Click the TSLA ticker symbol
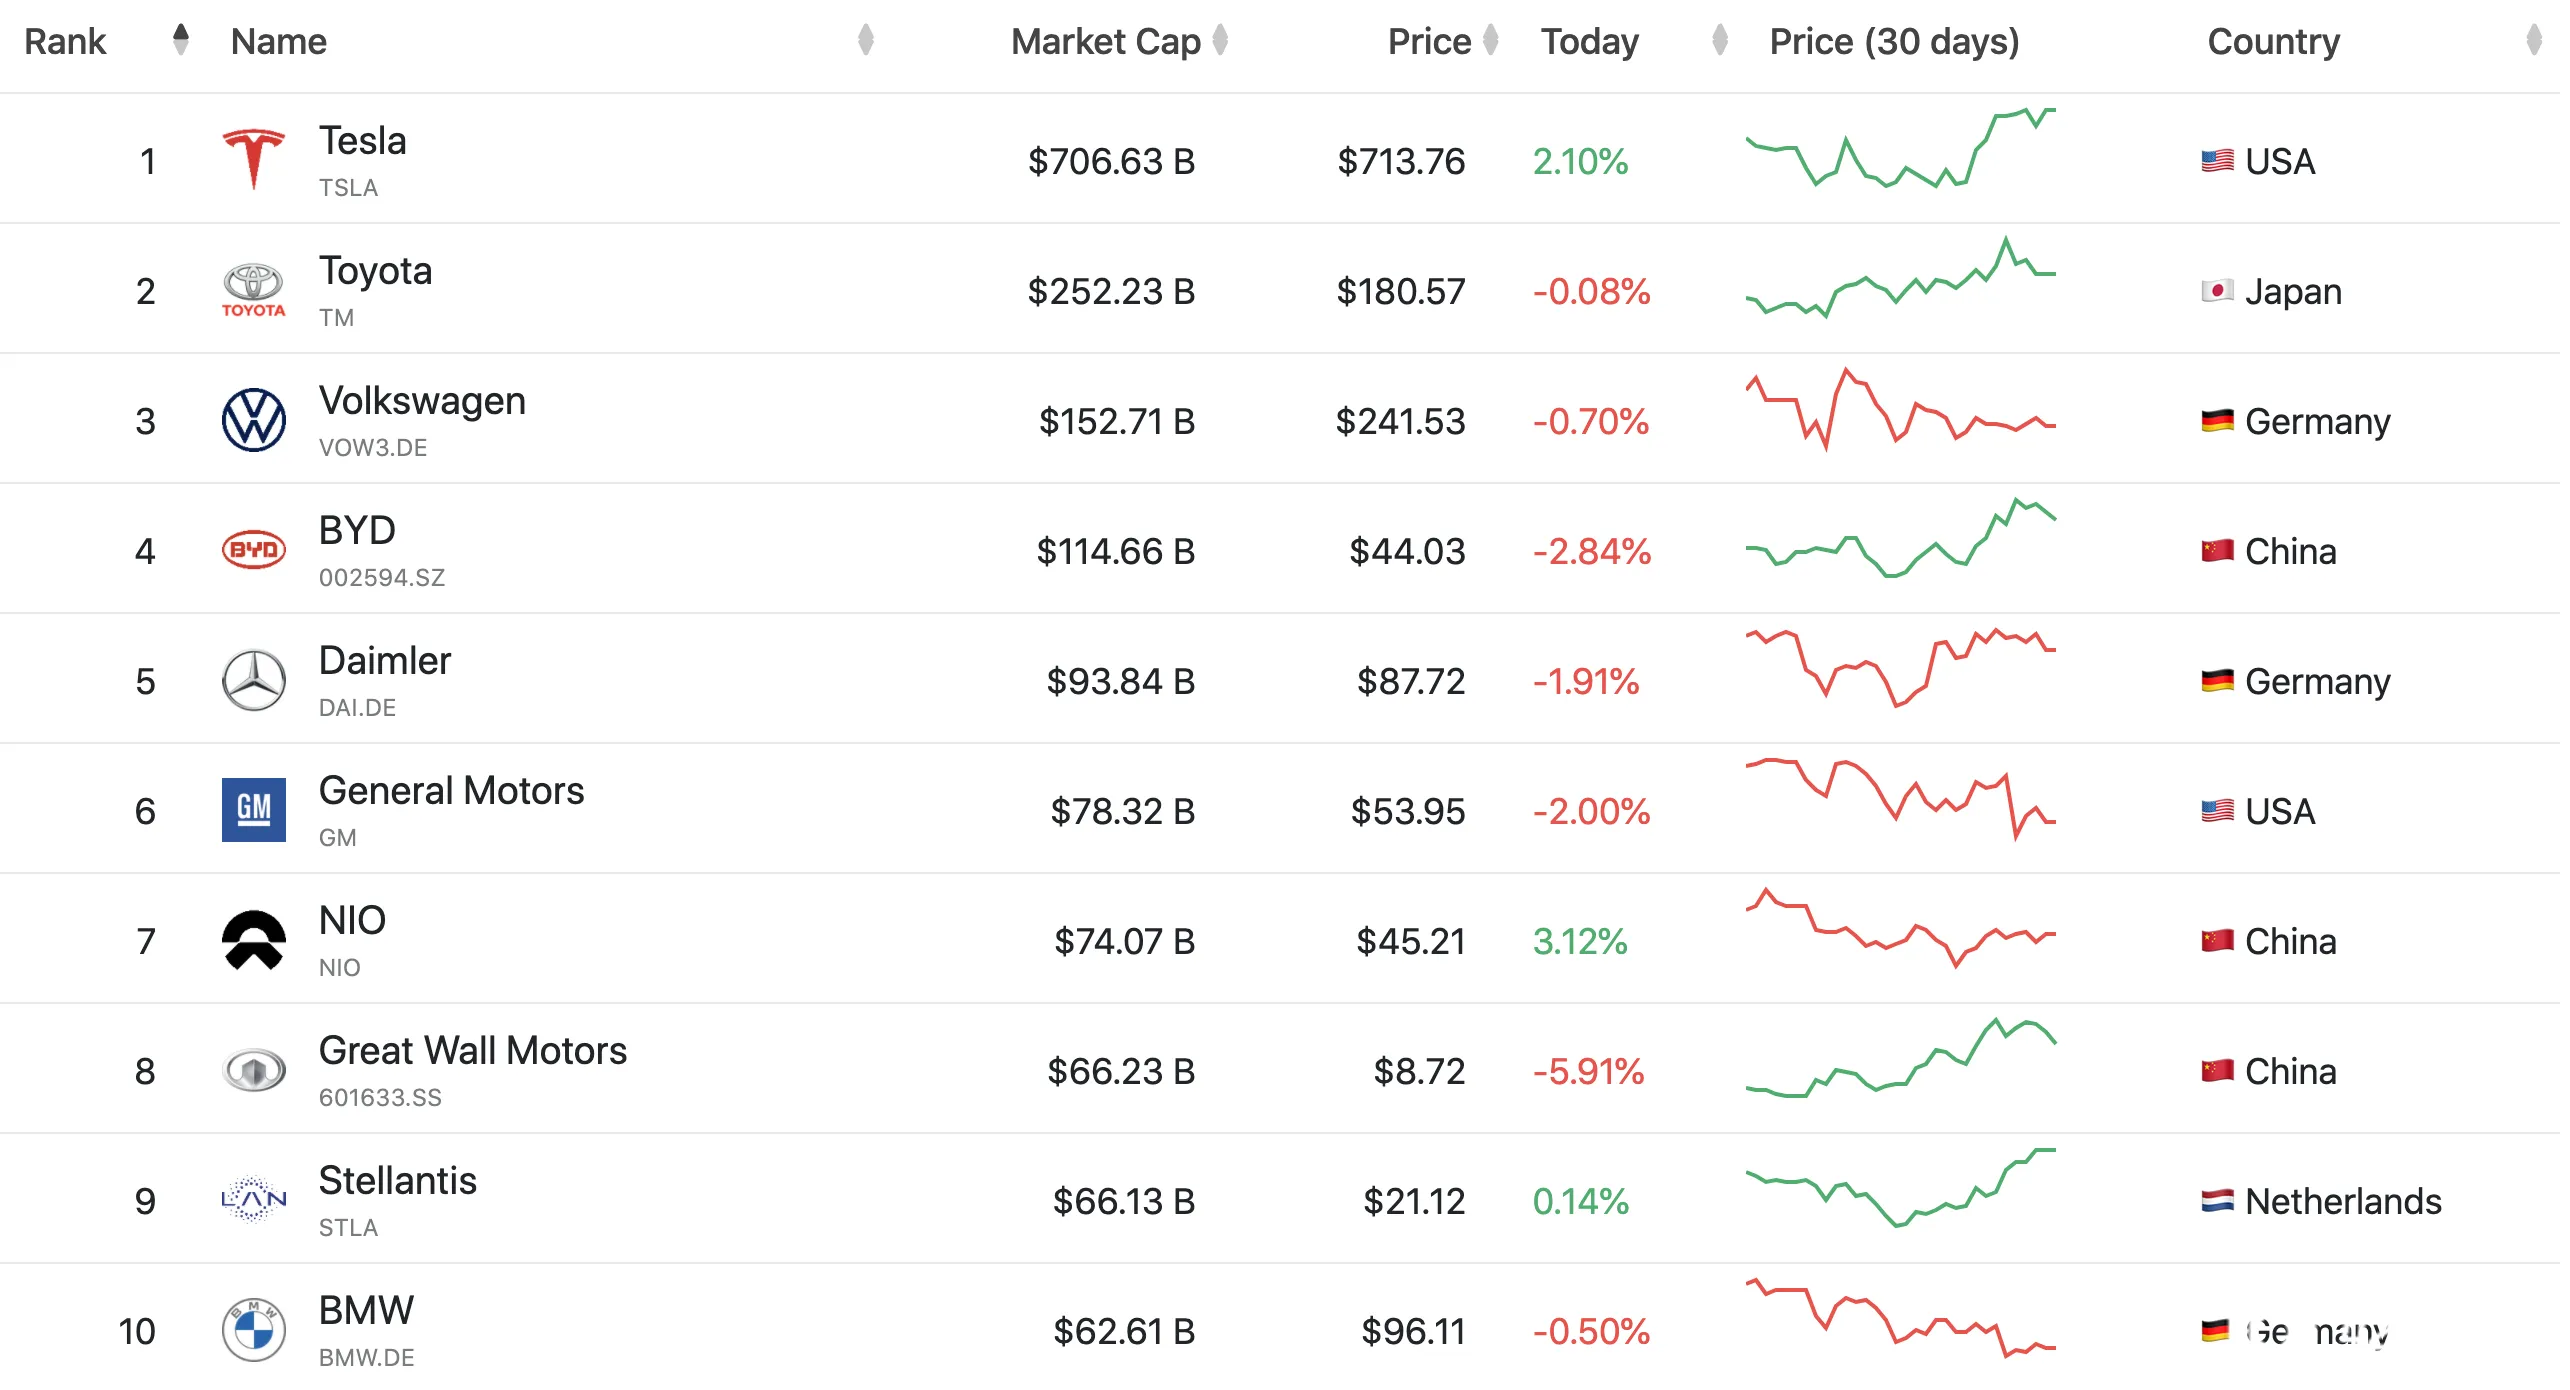 (x=348, y=188)
